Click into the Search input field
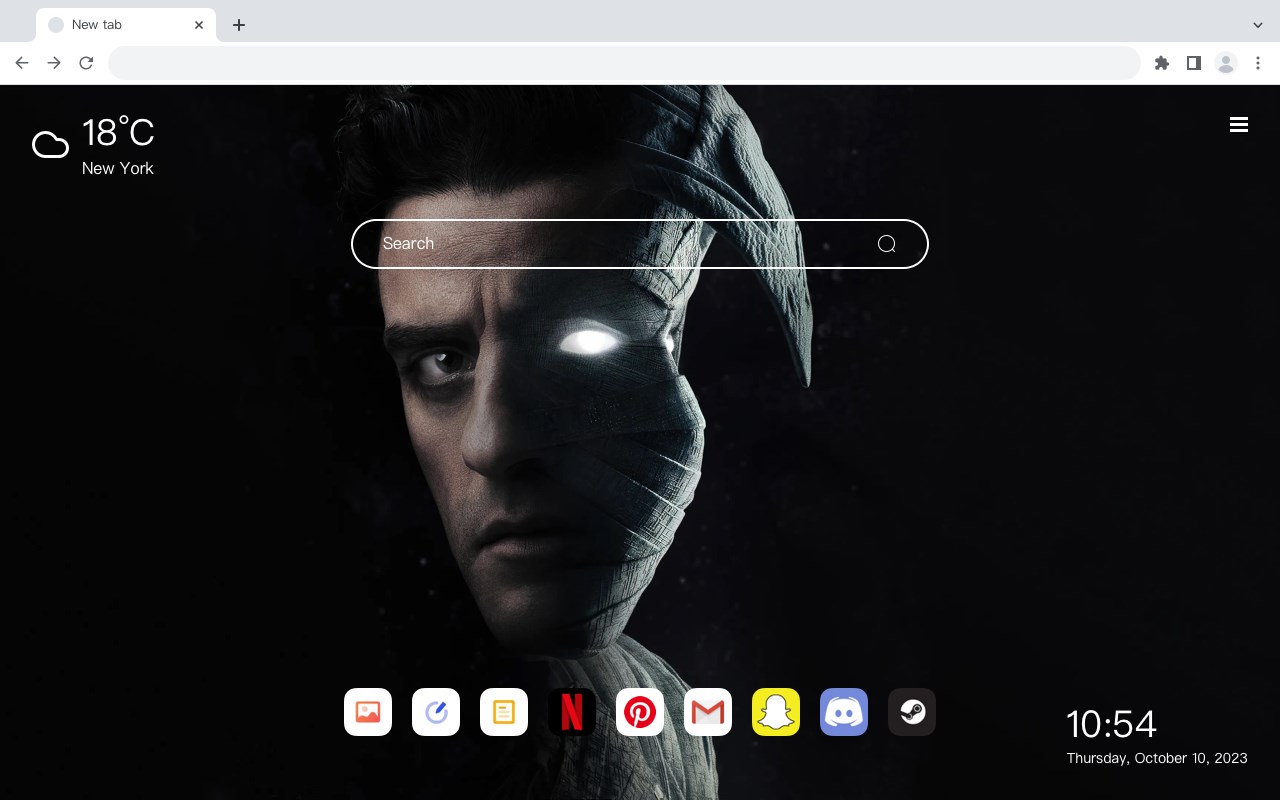Viewport: 1280px width, 800px height. click(640, 244)
